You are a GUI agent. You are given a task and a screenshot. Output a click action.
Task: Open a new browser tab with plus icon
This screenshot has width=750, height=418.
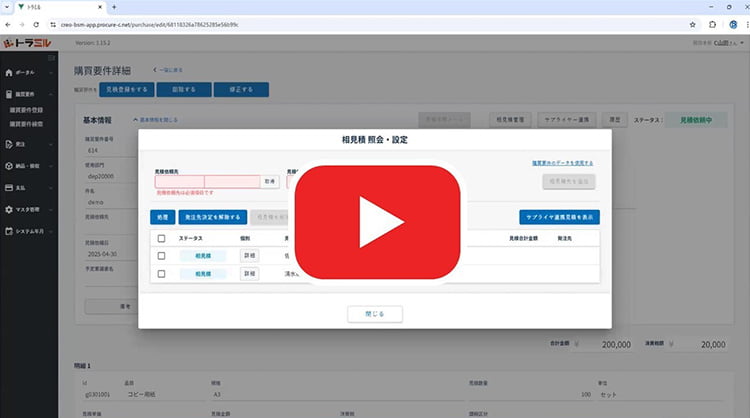click(114, 7)
